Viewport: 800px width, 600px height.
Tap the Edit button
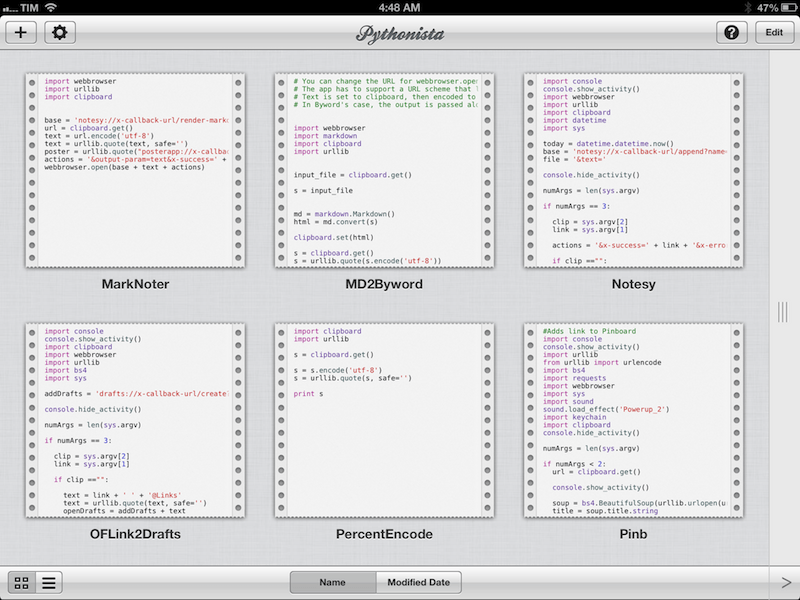tap(774, 33)
